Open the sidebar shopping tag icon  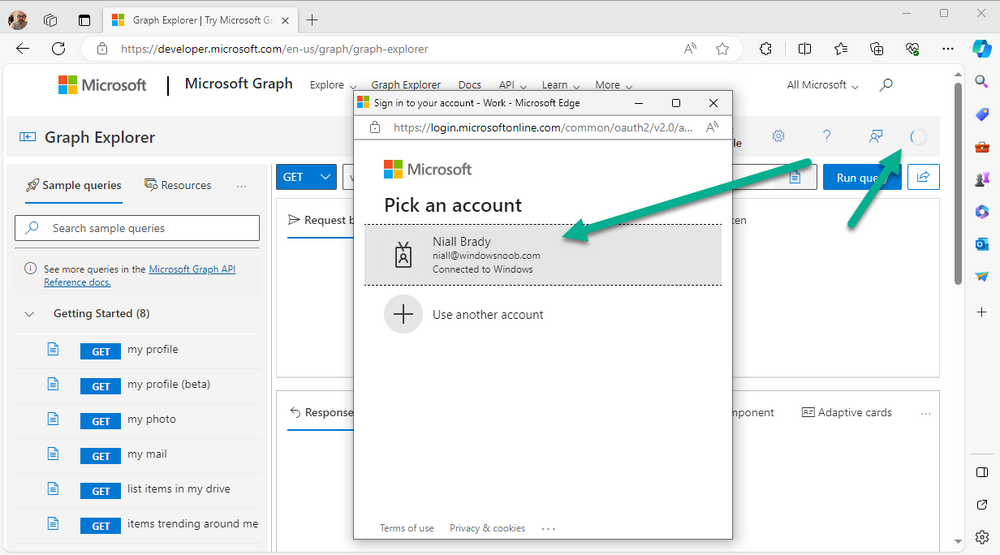(982, 114)
